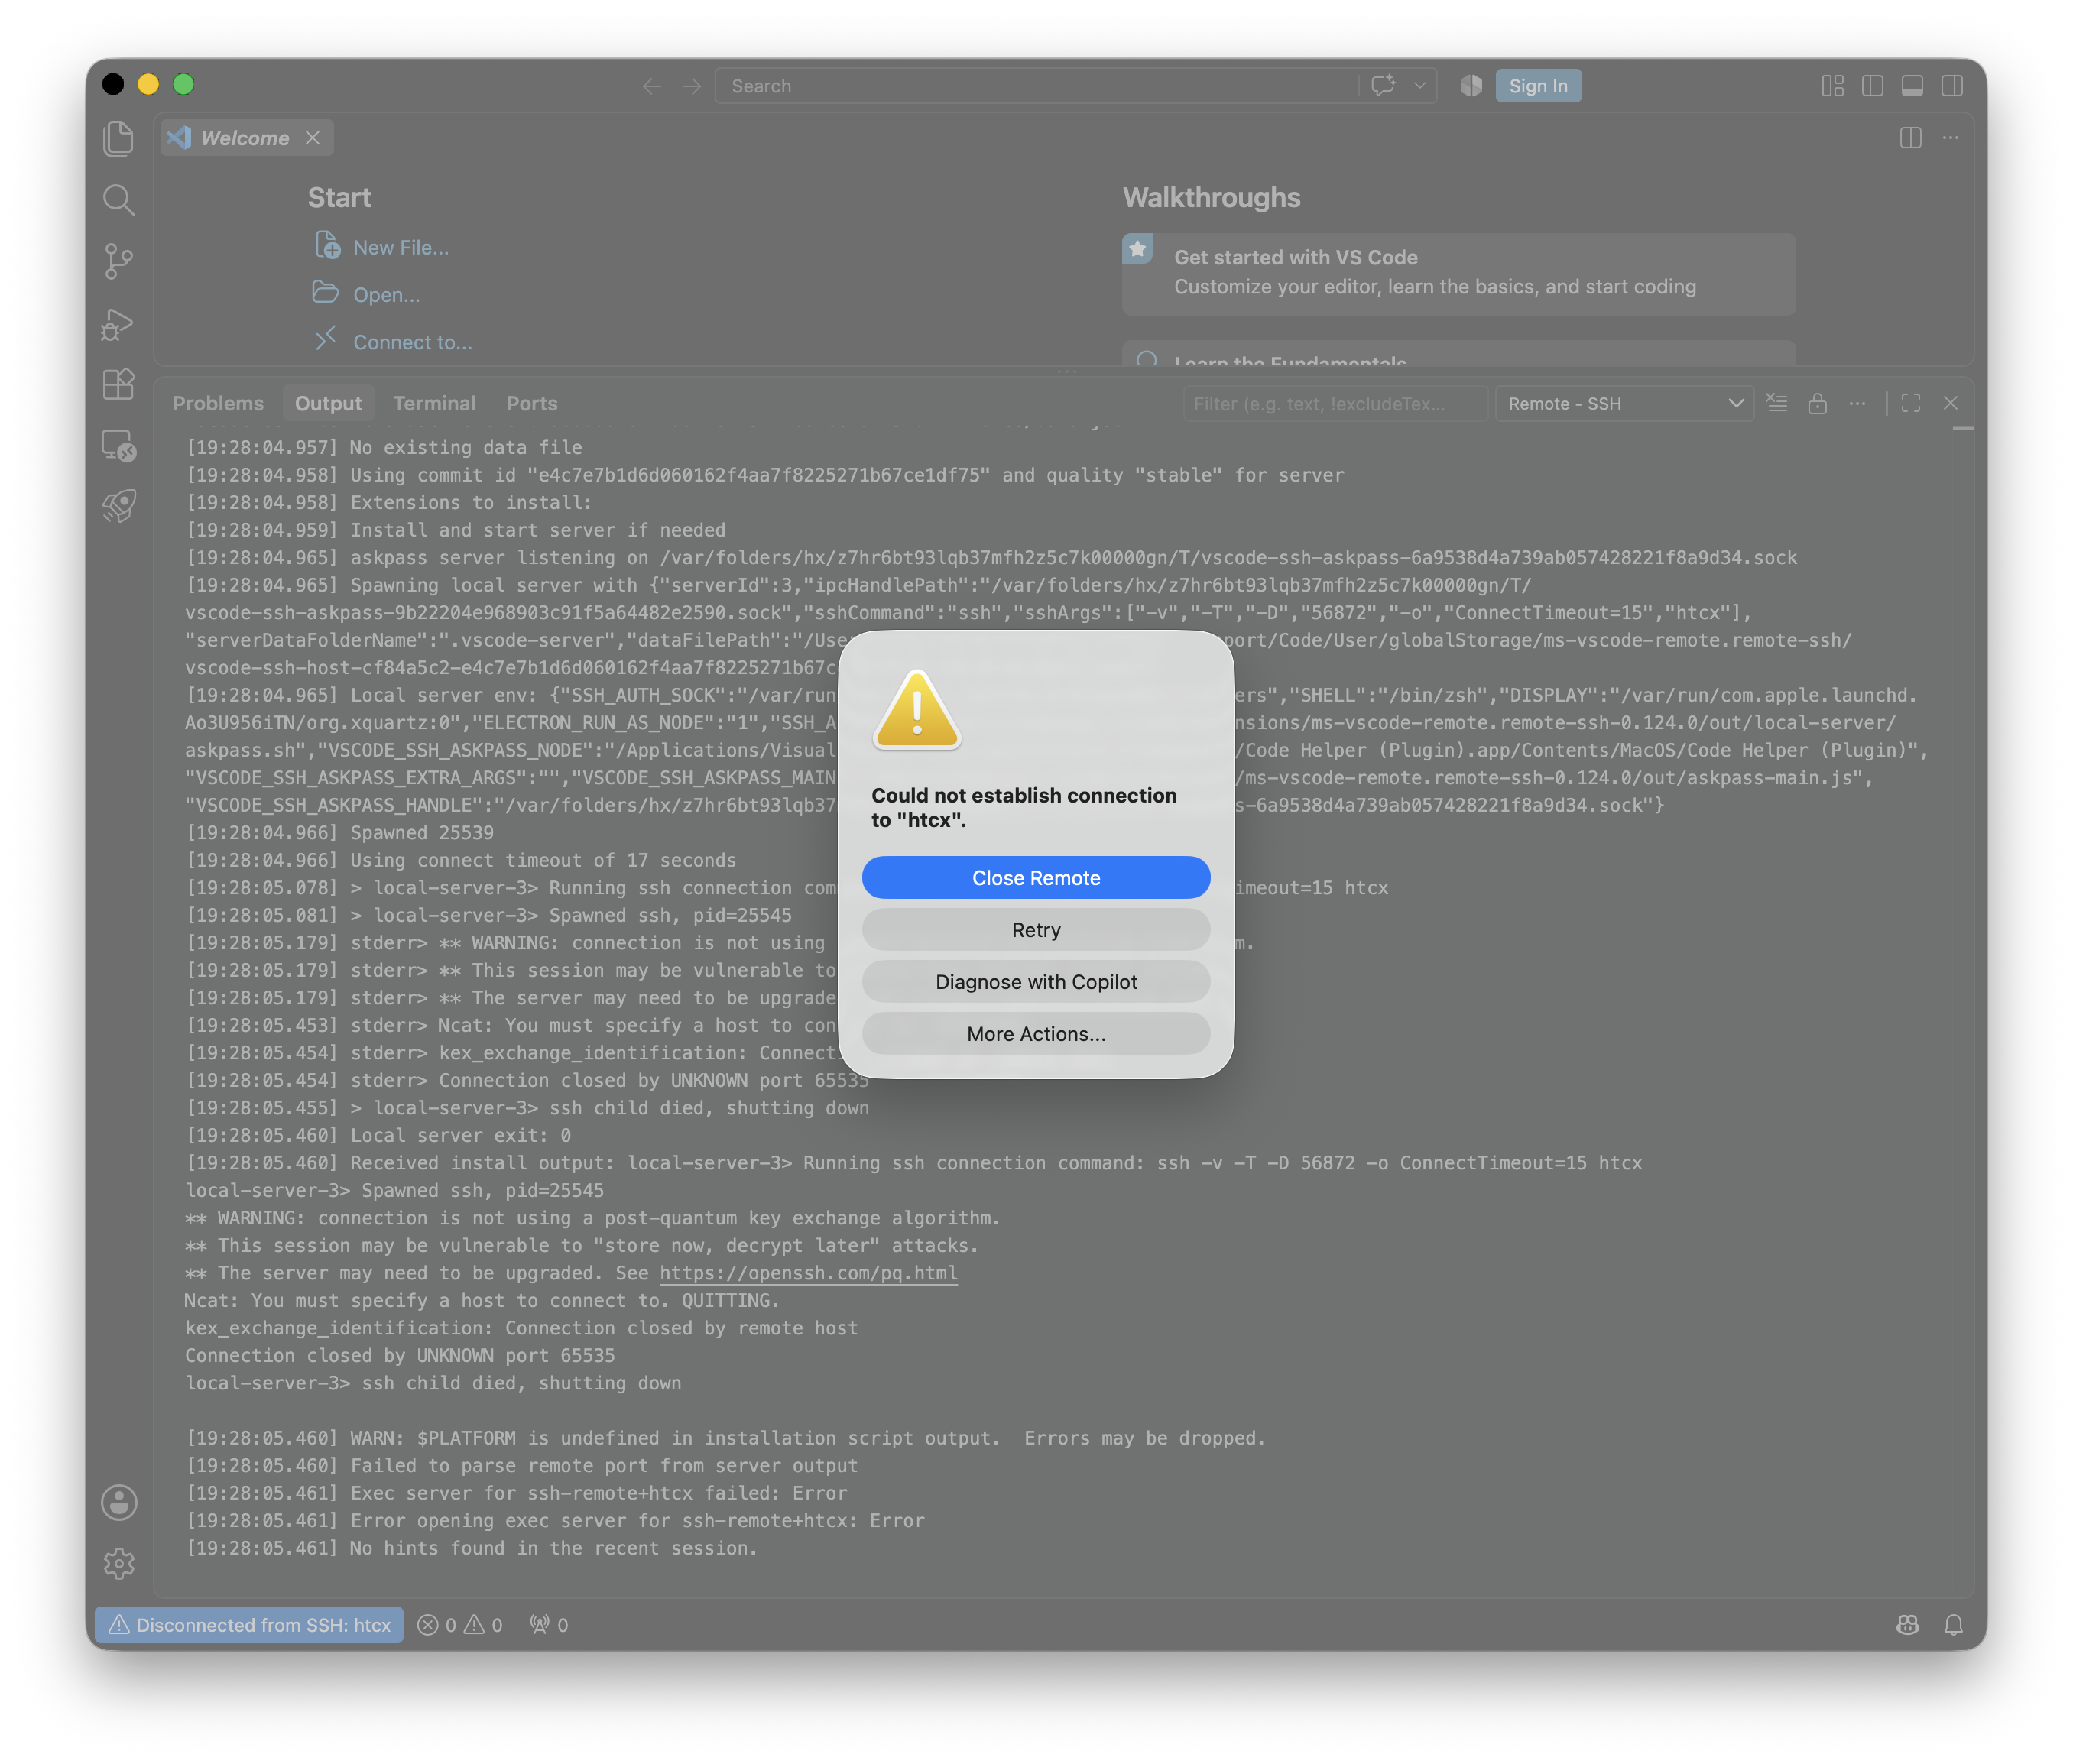The image size is (2073, 1764).
Task: Click More Actions... in the dialog
Action: pyautogui.click(x=1036, y=1034)
